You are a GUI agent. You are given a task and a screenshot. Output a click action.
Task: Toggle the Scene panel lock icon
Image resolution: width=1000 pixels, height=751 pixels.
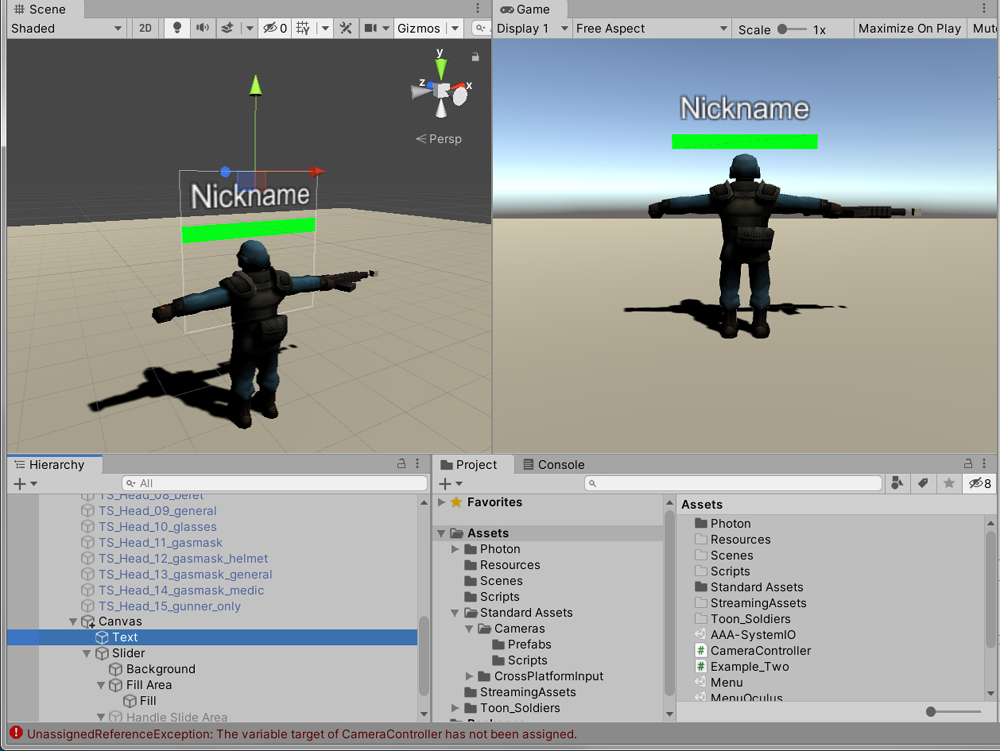click(475, 57)
